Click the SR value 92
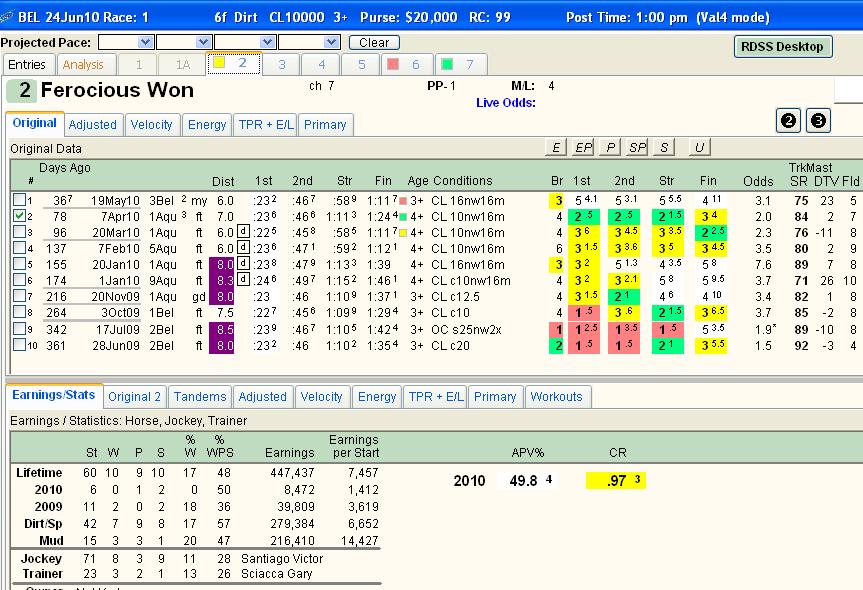The image size is (863, 590). tap(801, 346)
